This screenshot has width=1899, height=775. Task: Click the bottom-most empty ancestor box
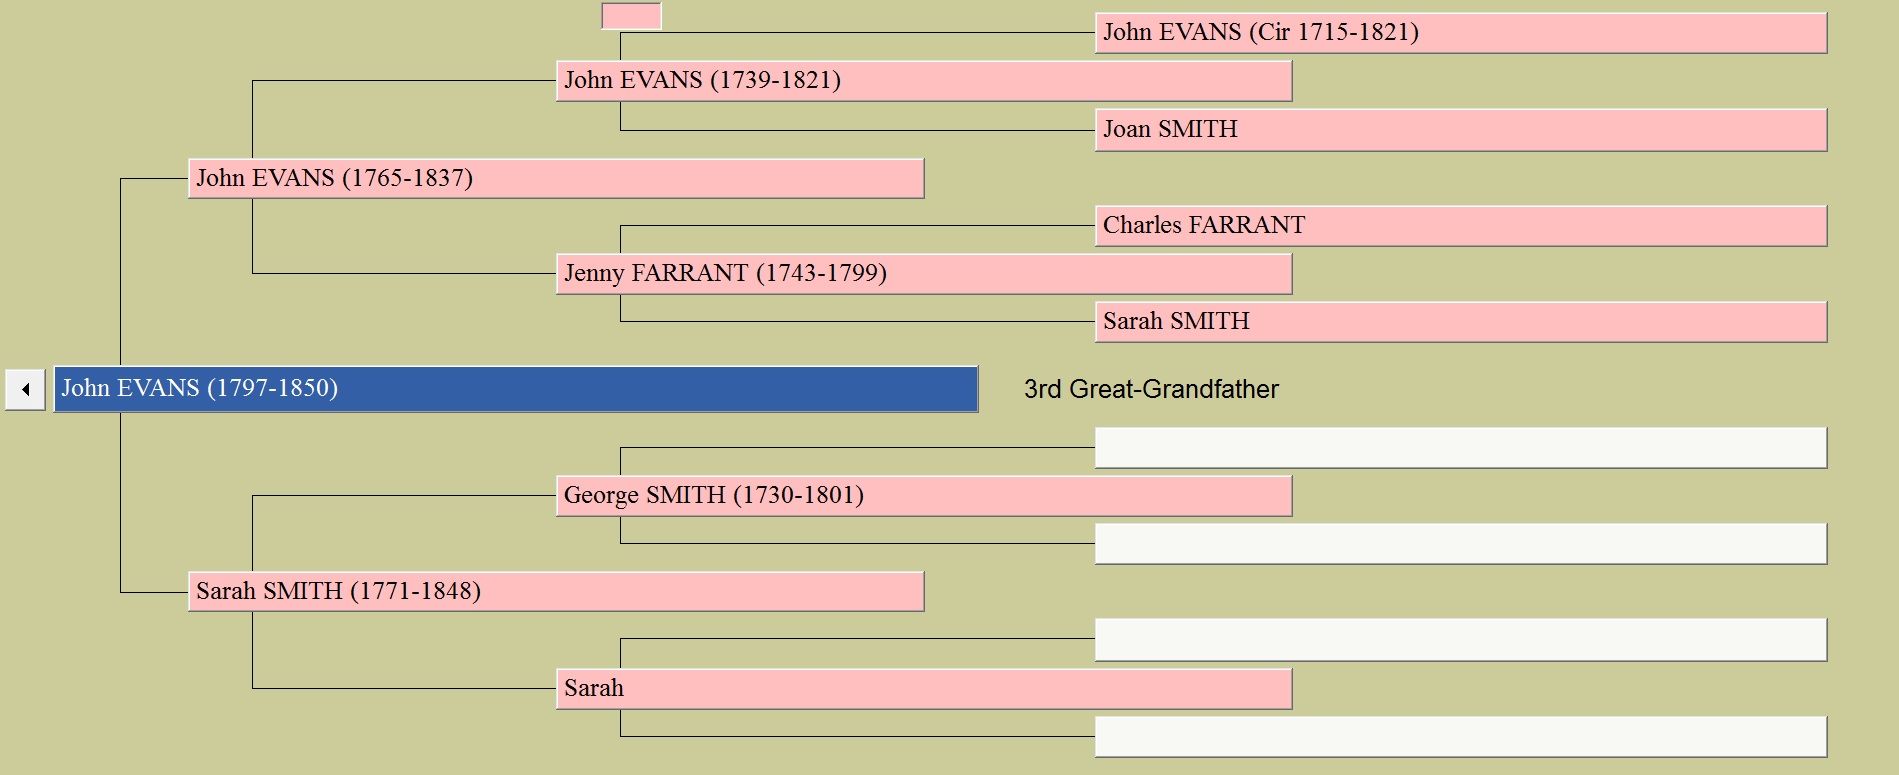(x=1461, y=737)
